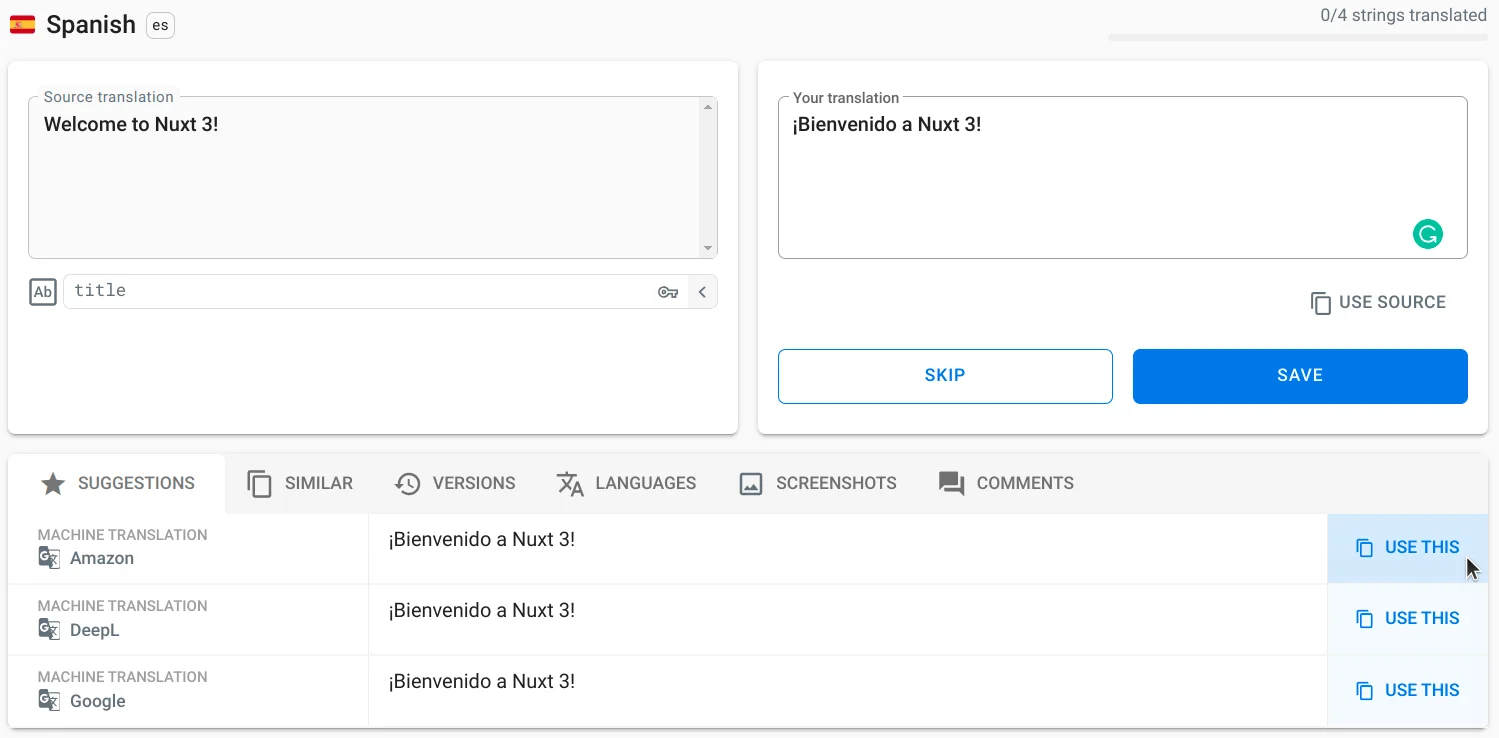Click the Grammarly icon in translation box
This screenshot has width=1499, height=738.
coord(1427,235)
